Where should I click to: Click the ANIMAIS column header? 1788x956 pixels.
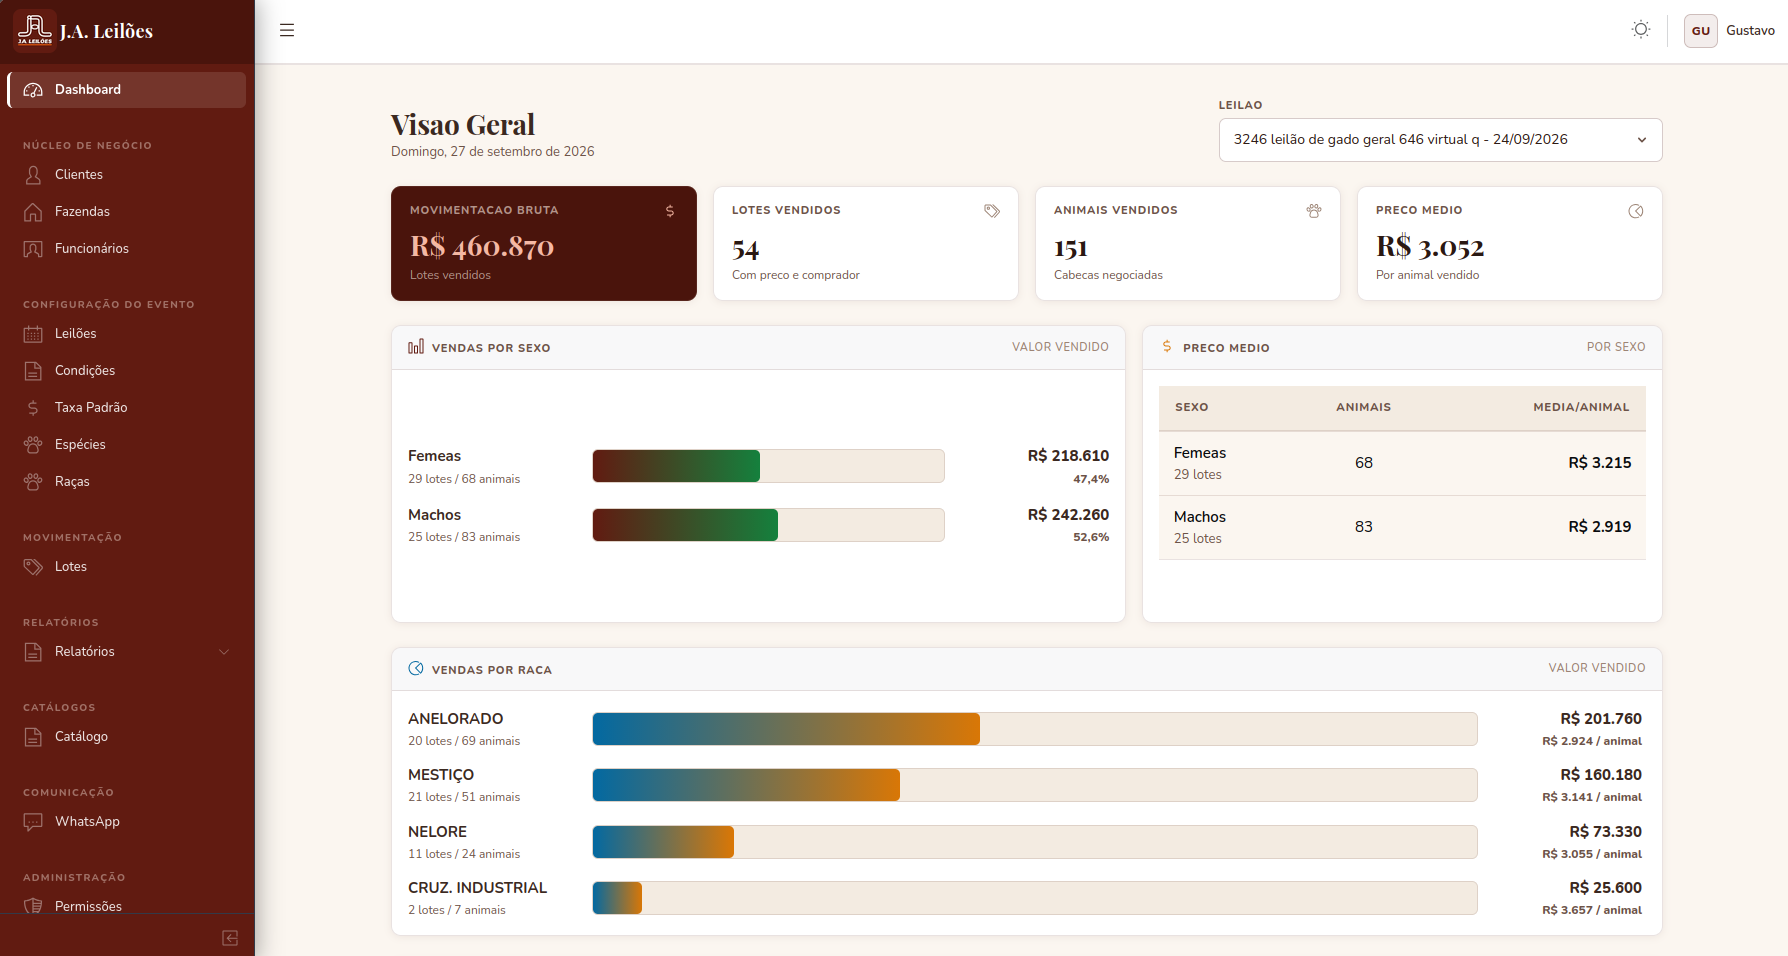[1363, 407]
